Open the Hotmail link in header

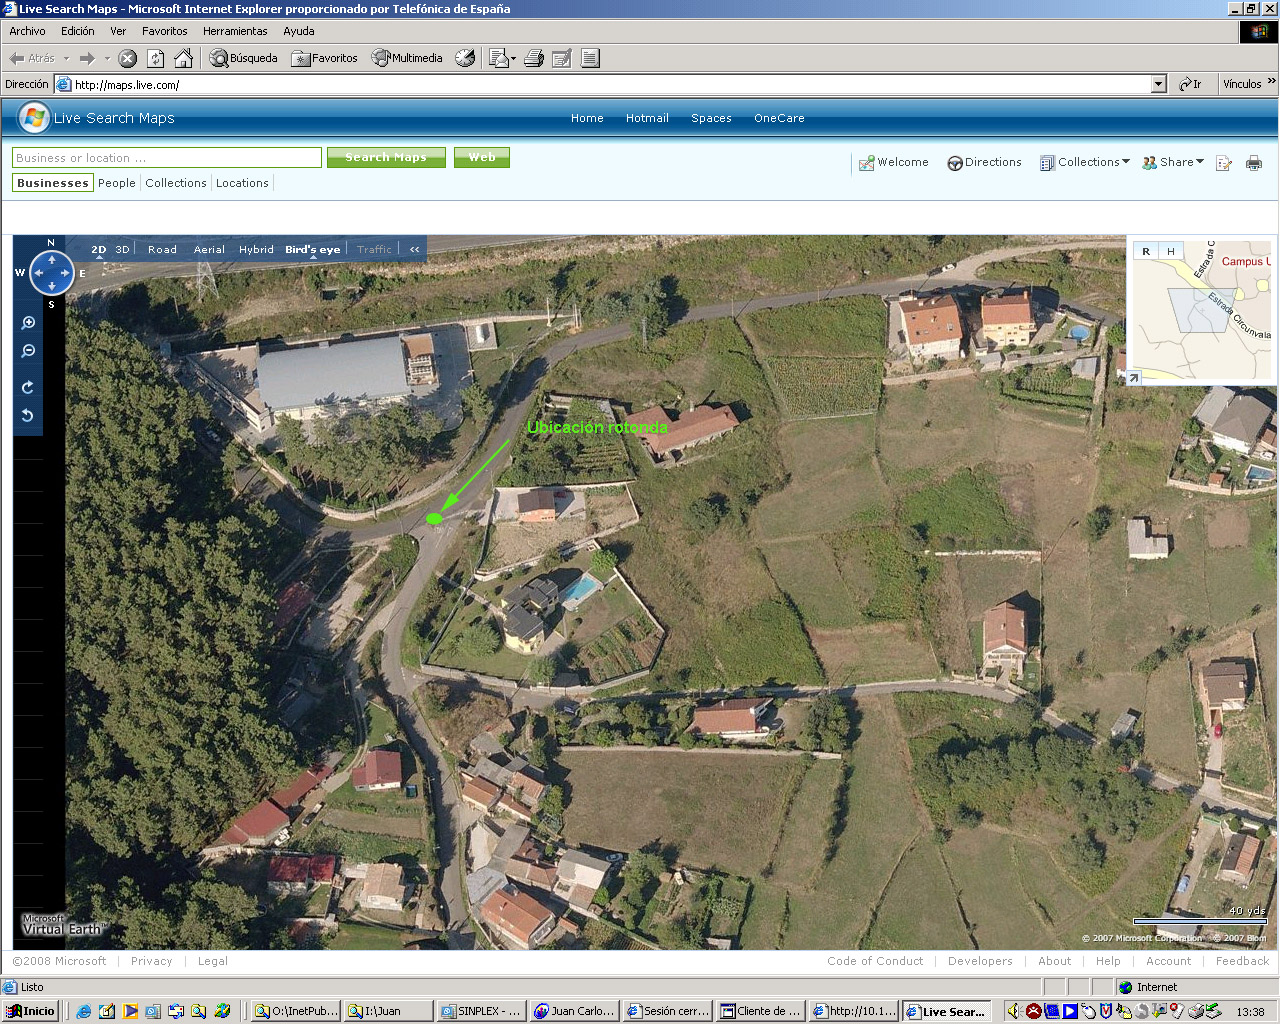(647, 118)
